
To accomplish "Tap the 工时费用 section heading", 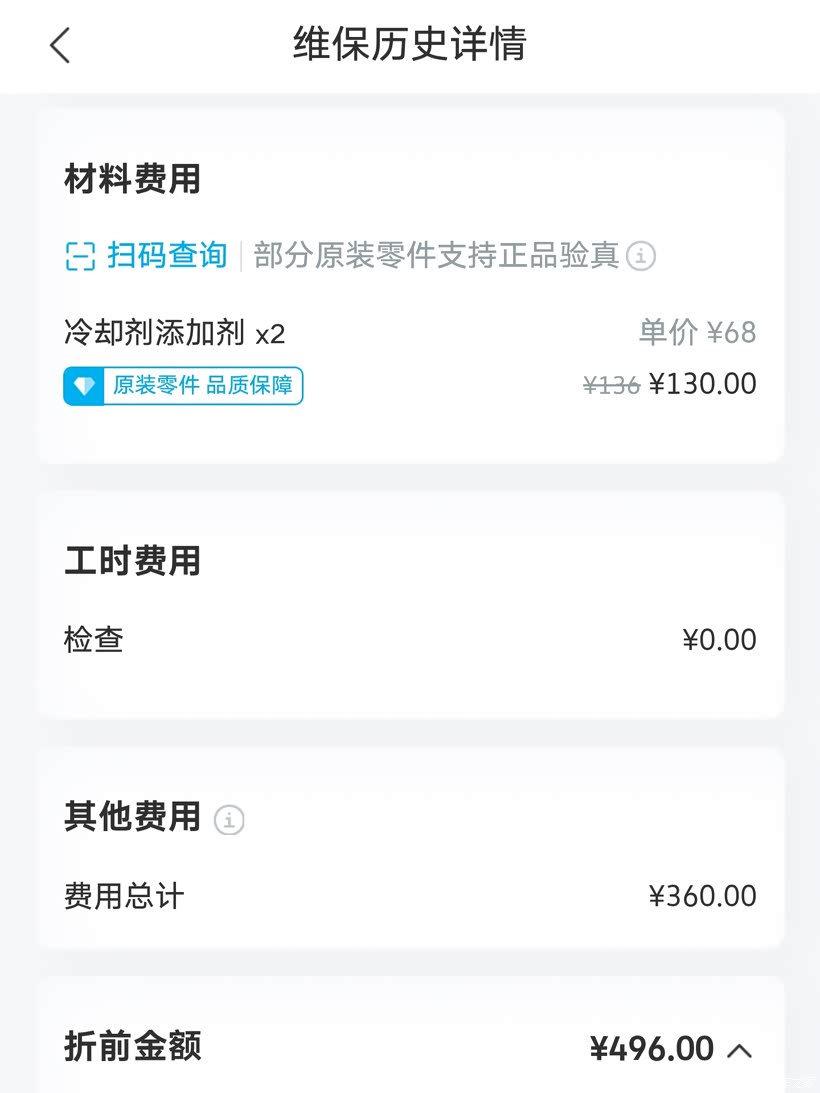I will pyautogui.click(x=133, y=561).
